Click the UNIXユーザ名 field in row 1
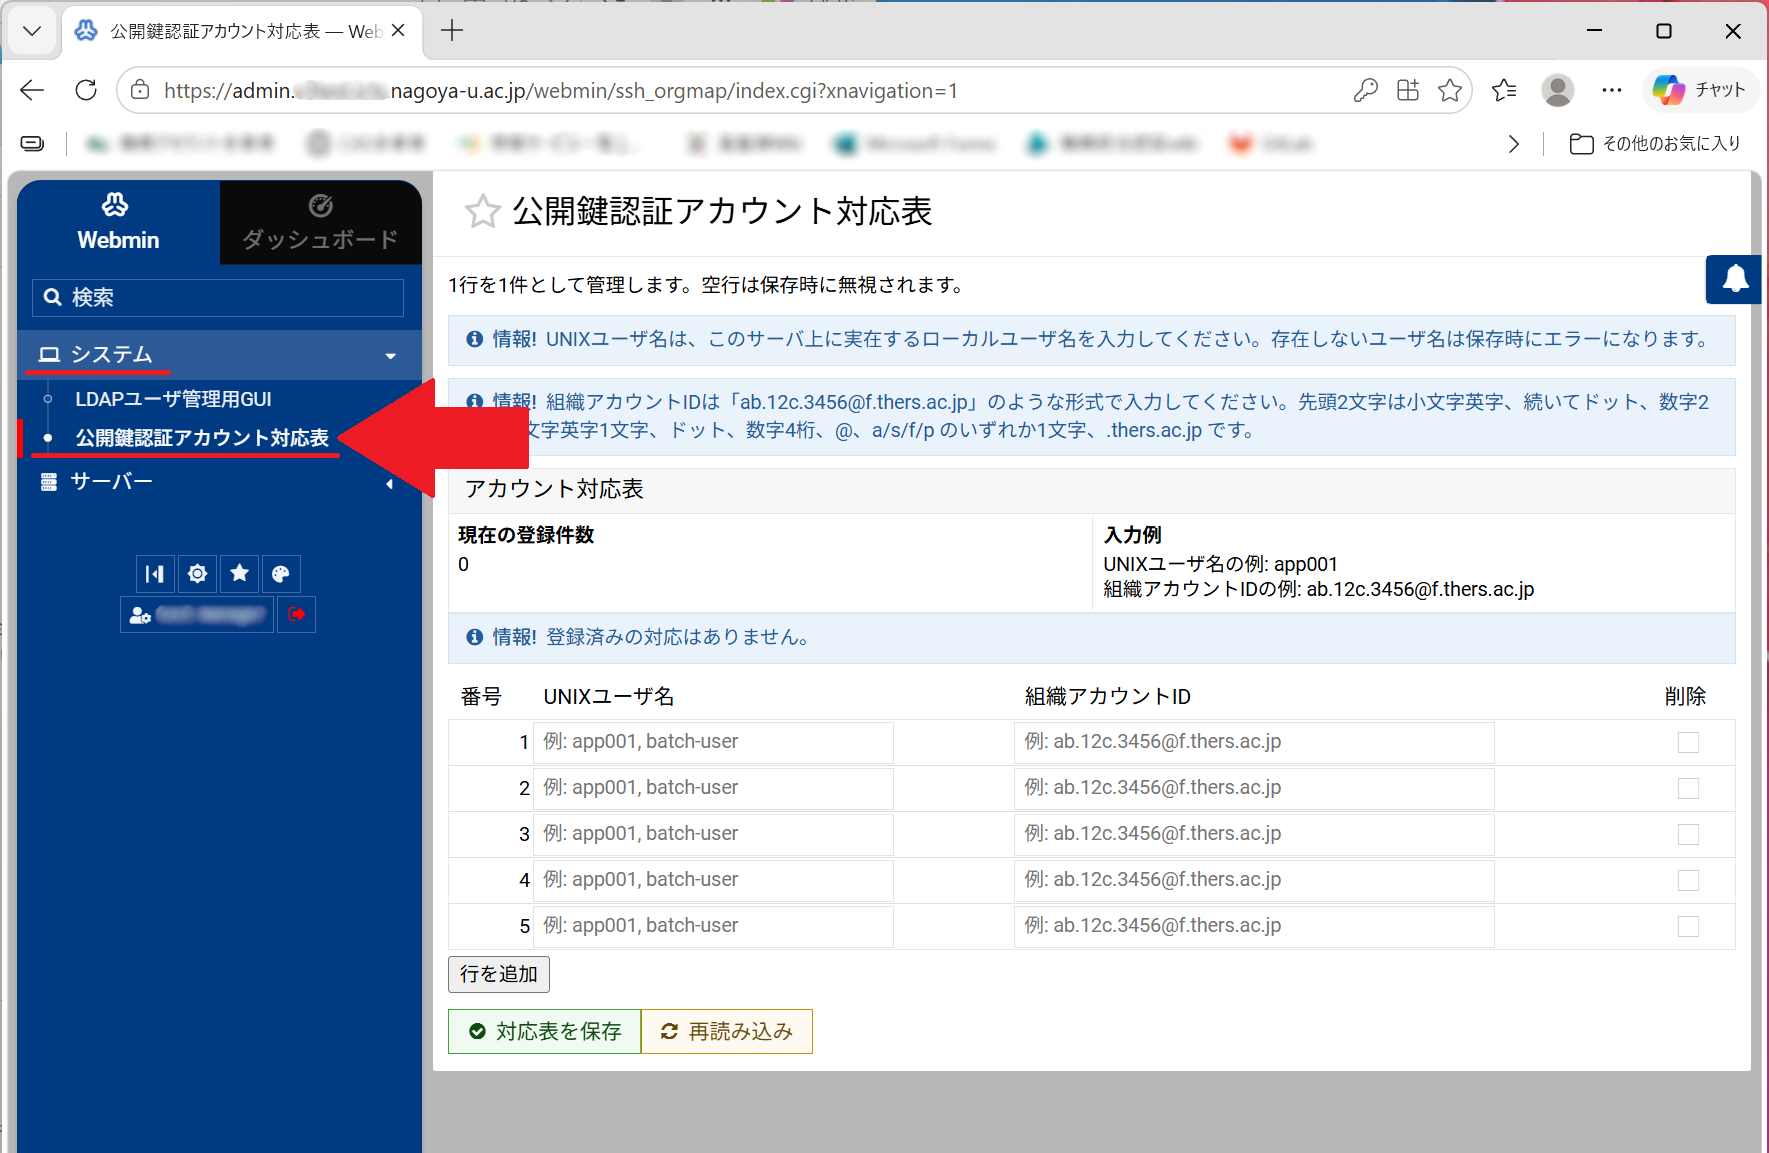Image resolution: width=1769 pixels, height=1153 pixels. pos(713,742)
